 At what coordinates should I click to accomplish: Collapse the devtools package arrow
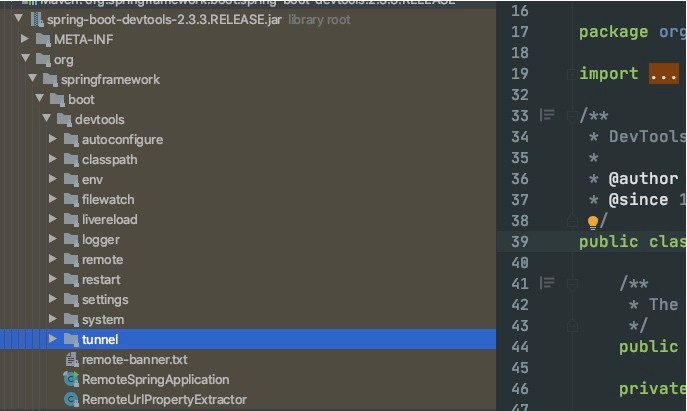point(46,119)
